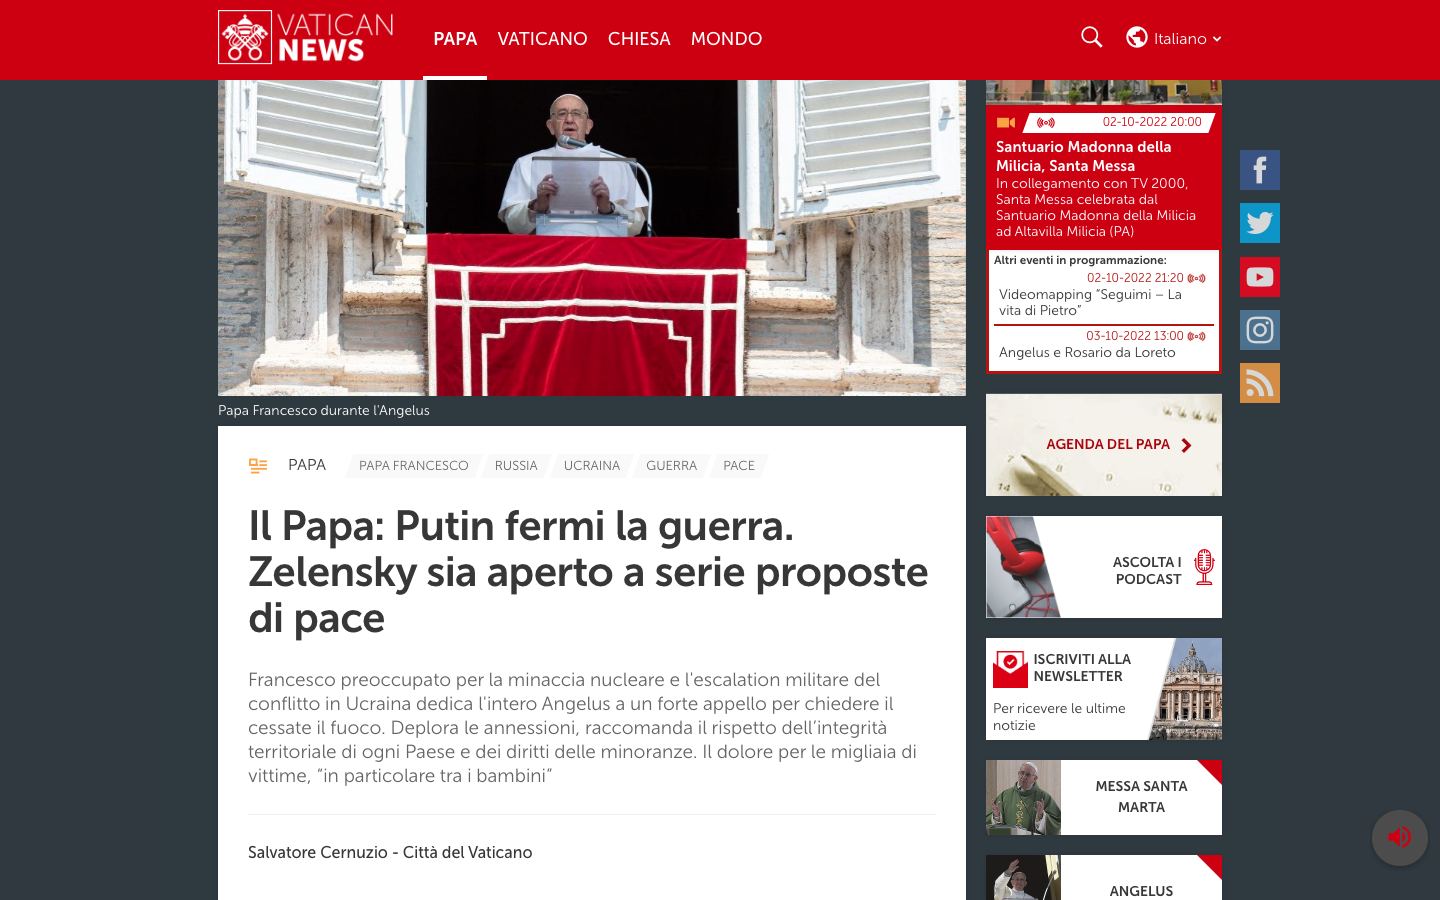Expand the Italiano language dropdown
Screen dimensions: 1440x900
tap(1174, 39)
